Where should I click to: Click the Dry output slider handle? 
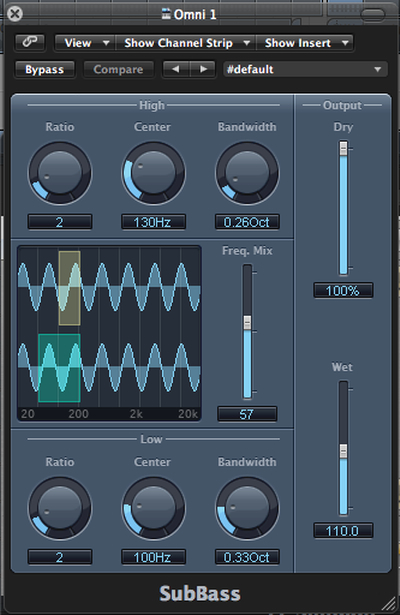[x=344, y=149]
